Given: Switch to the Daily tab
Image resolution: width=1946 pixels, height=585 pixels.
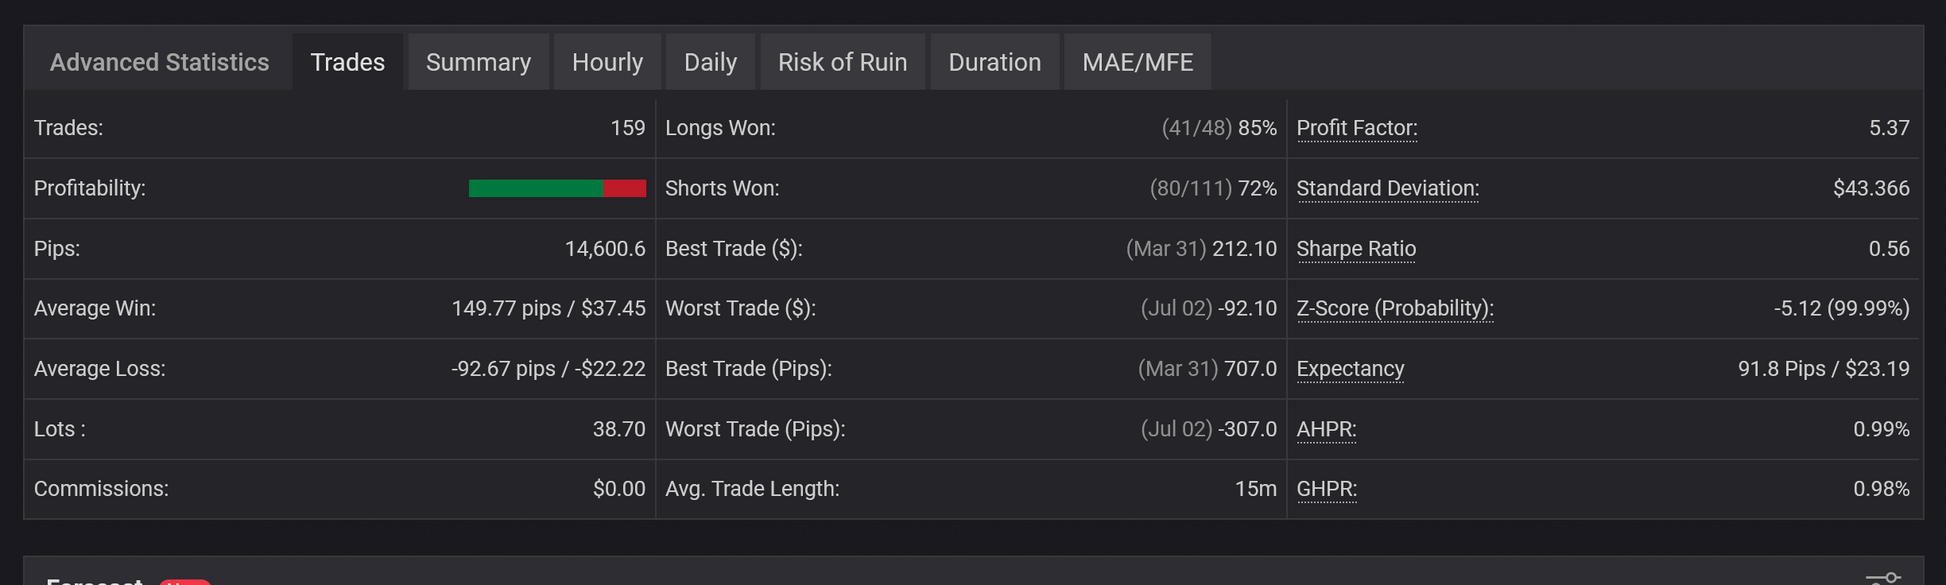Looking at the screenshot, I should point(710,62).
